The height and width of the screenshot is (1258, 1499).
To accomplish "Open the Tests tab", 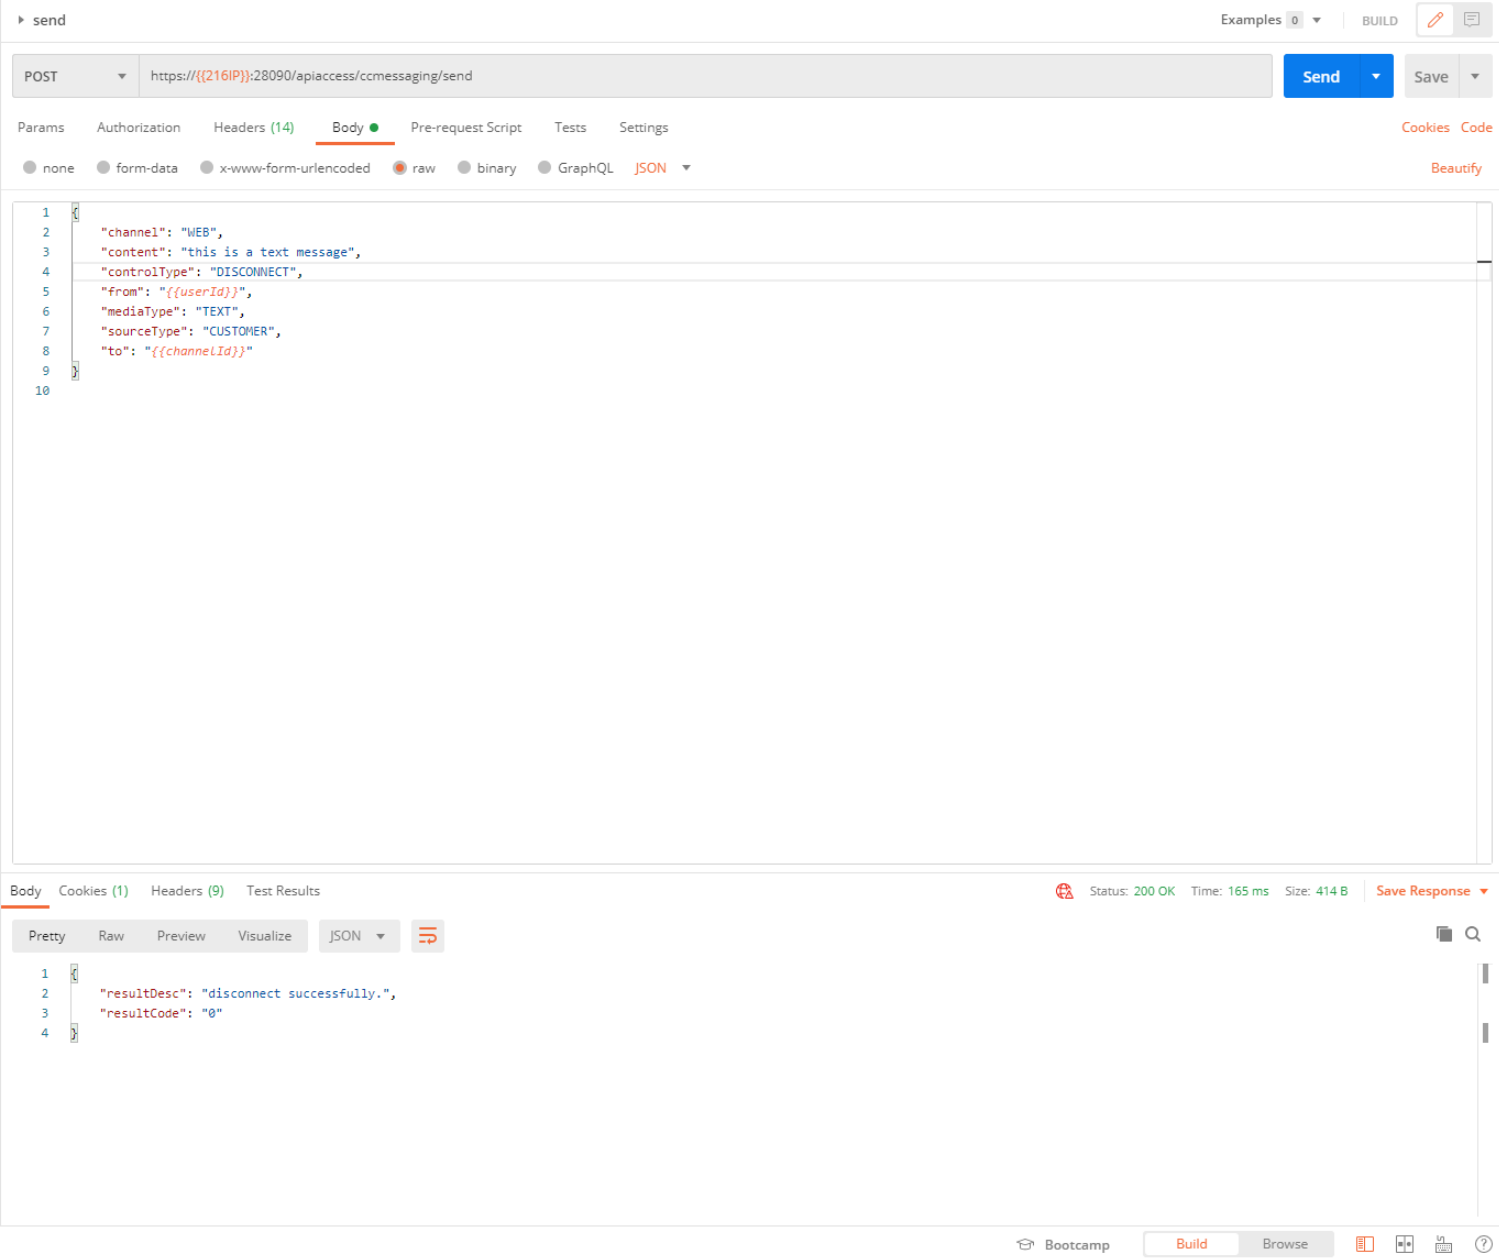I will [570, 127].
